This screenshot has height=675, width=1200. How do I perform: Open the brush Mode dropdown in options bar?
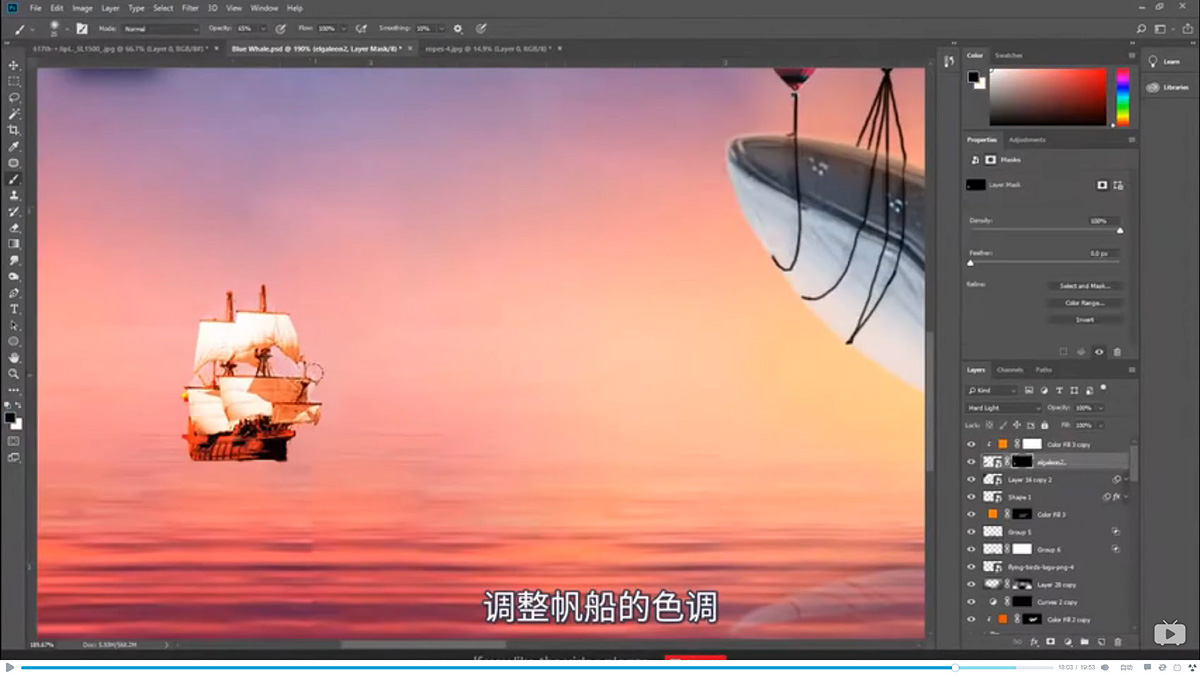(160, 28)
